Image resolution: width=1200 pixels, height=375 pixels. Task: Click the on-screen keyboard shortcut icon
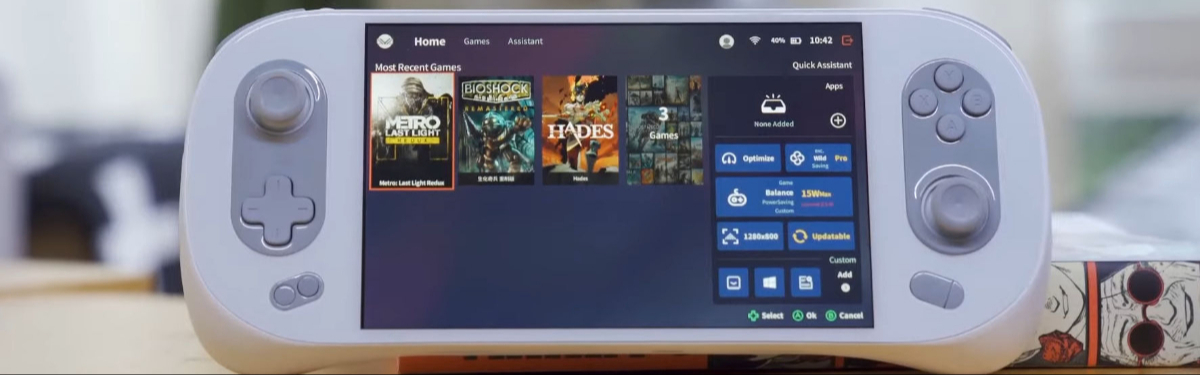734,283
